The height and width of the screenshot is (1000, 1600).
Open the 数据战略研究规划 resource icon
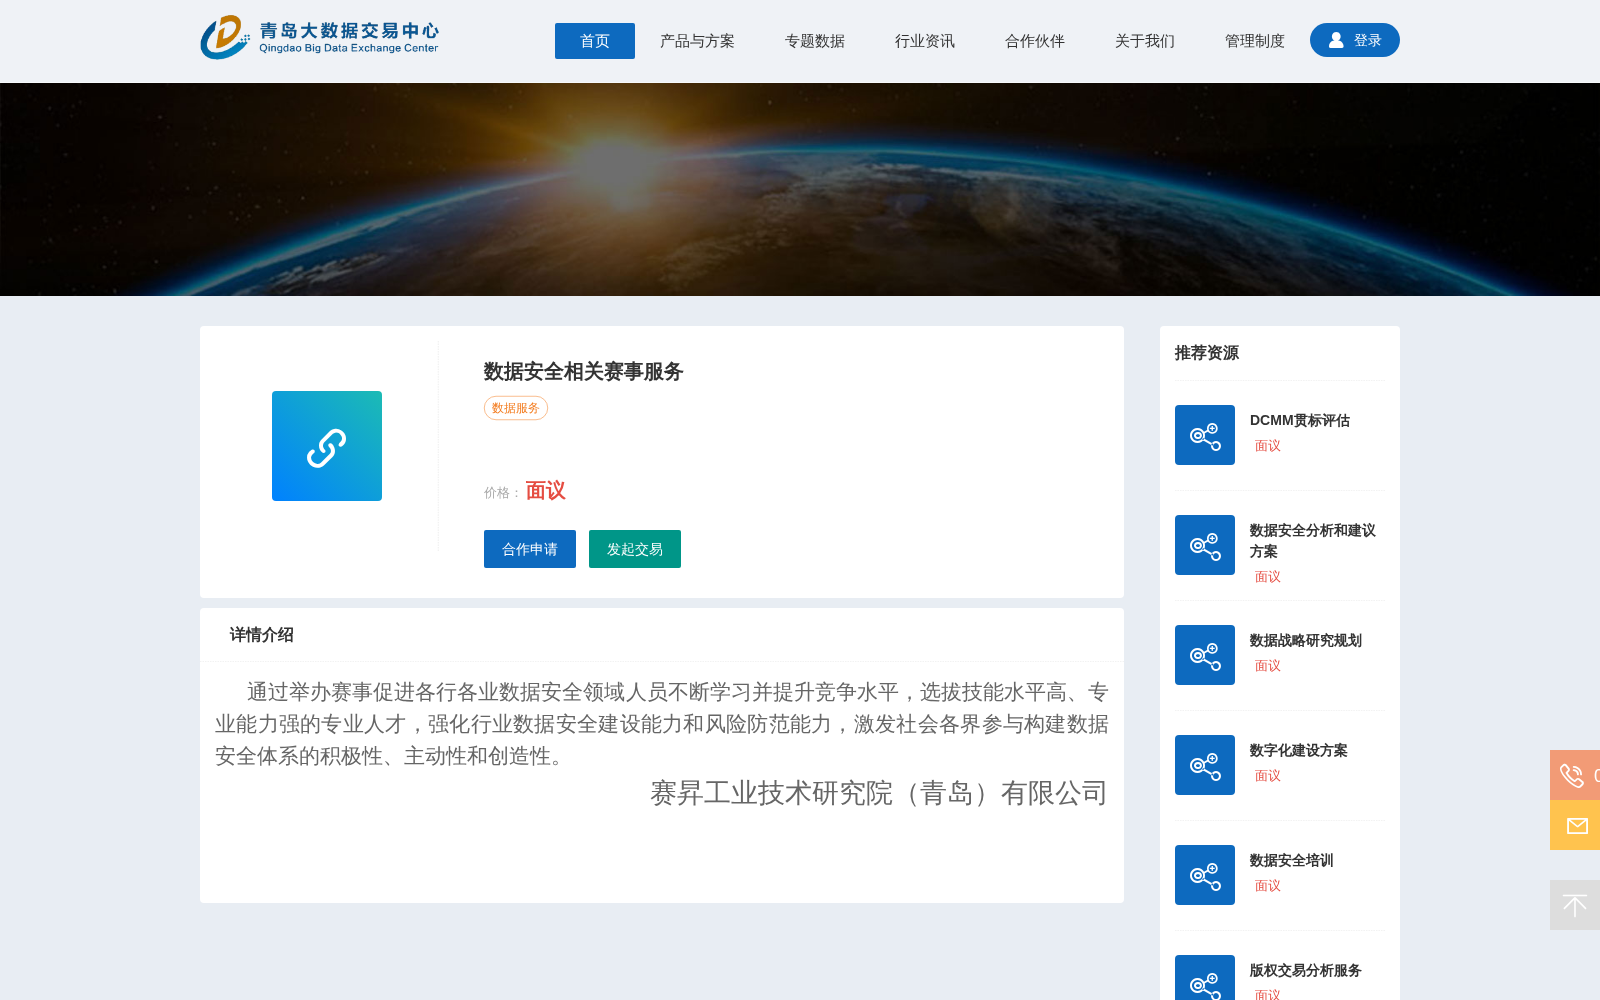(1205, 655)
